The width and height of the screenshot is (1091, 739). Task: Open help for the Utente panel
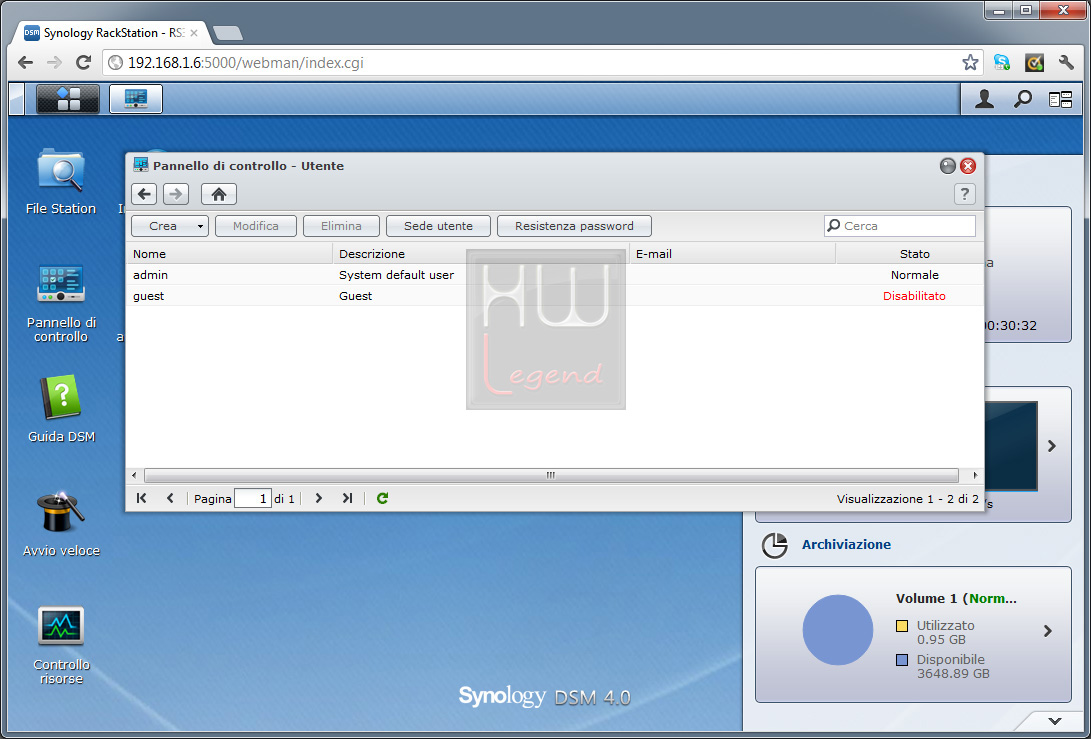point(964,194)
